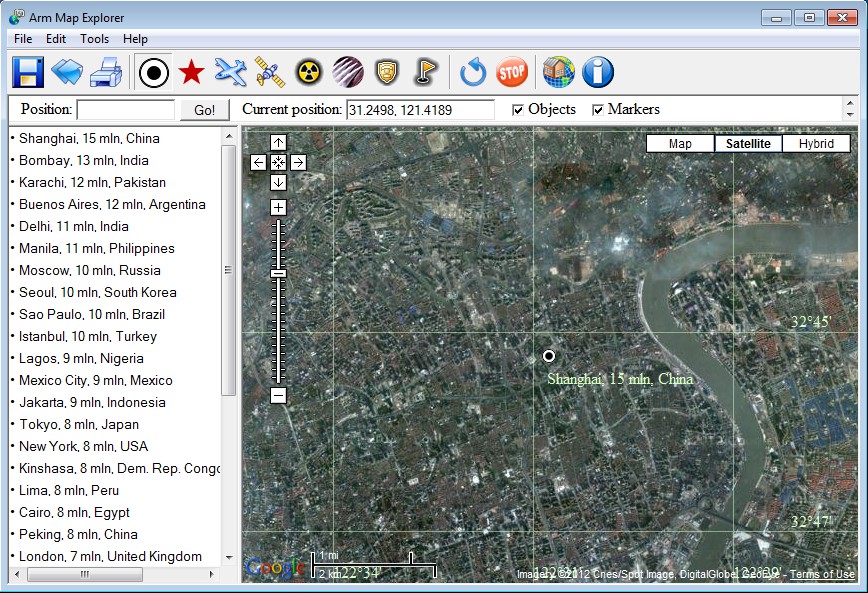The height and width of the screenshot is (593, 868).
Task: Click the map zoom slider handle
Action: [278, 273]
